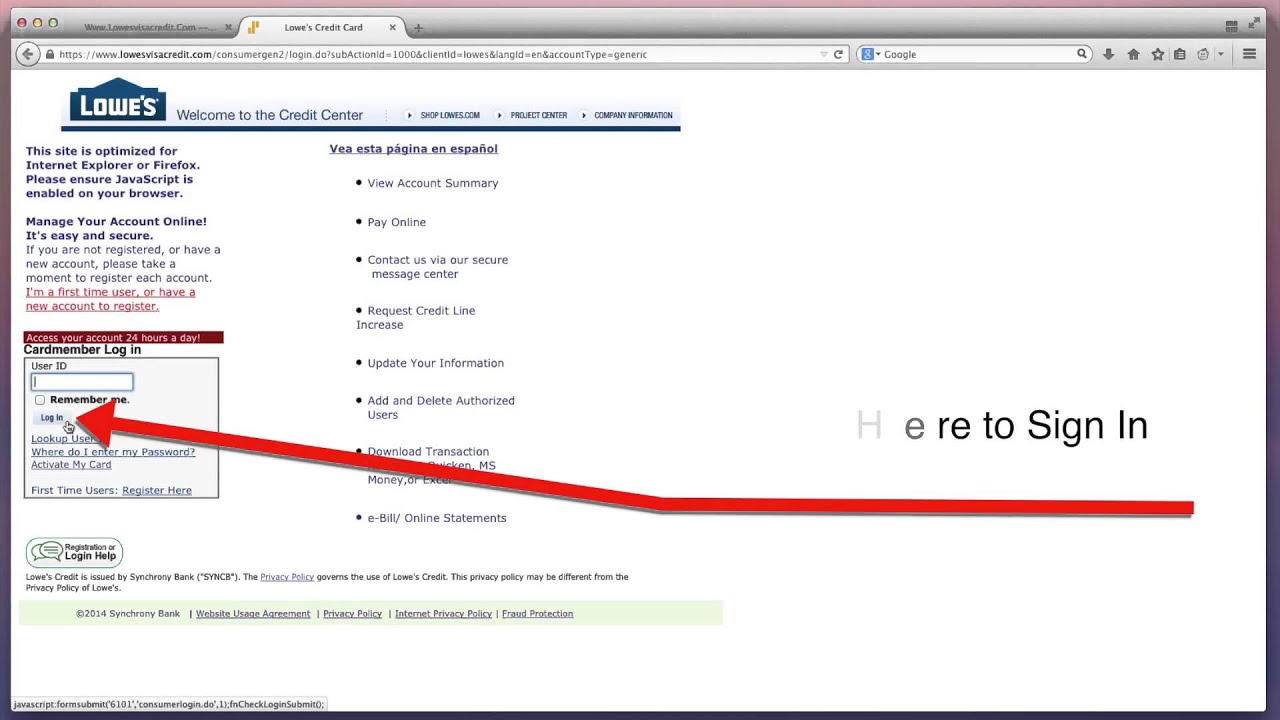
Task: Click Contact us via secure message center text
Action: click(438, 267)
